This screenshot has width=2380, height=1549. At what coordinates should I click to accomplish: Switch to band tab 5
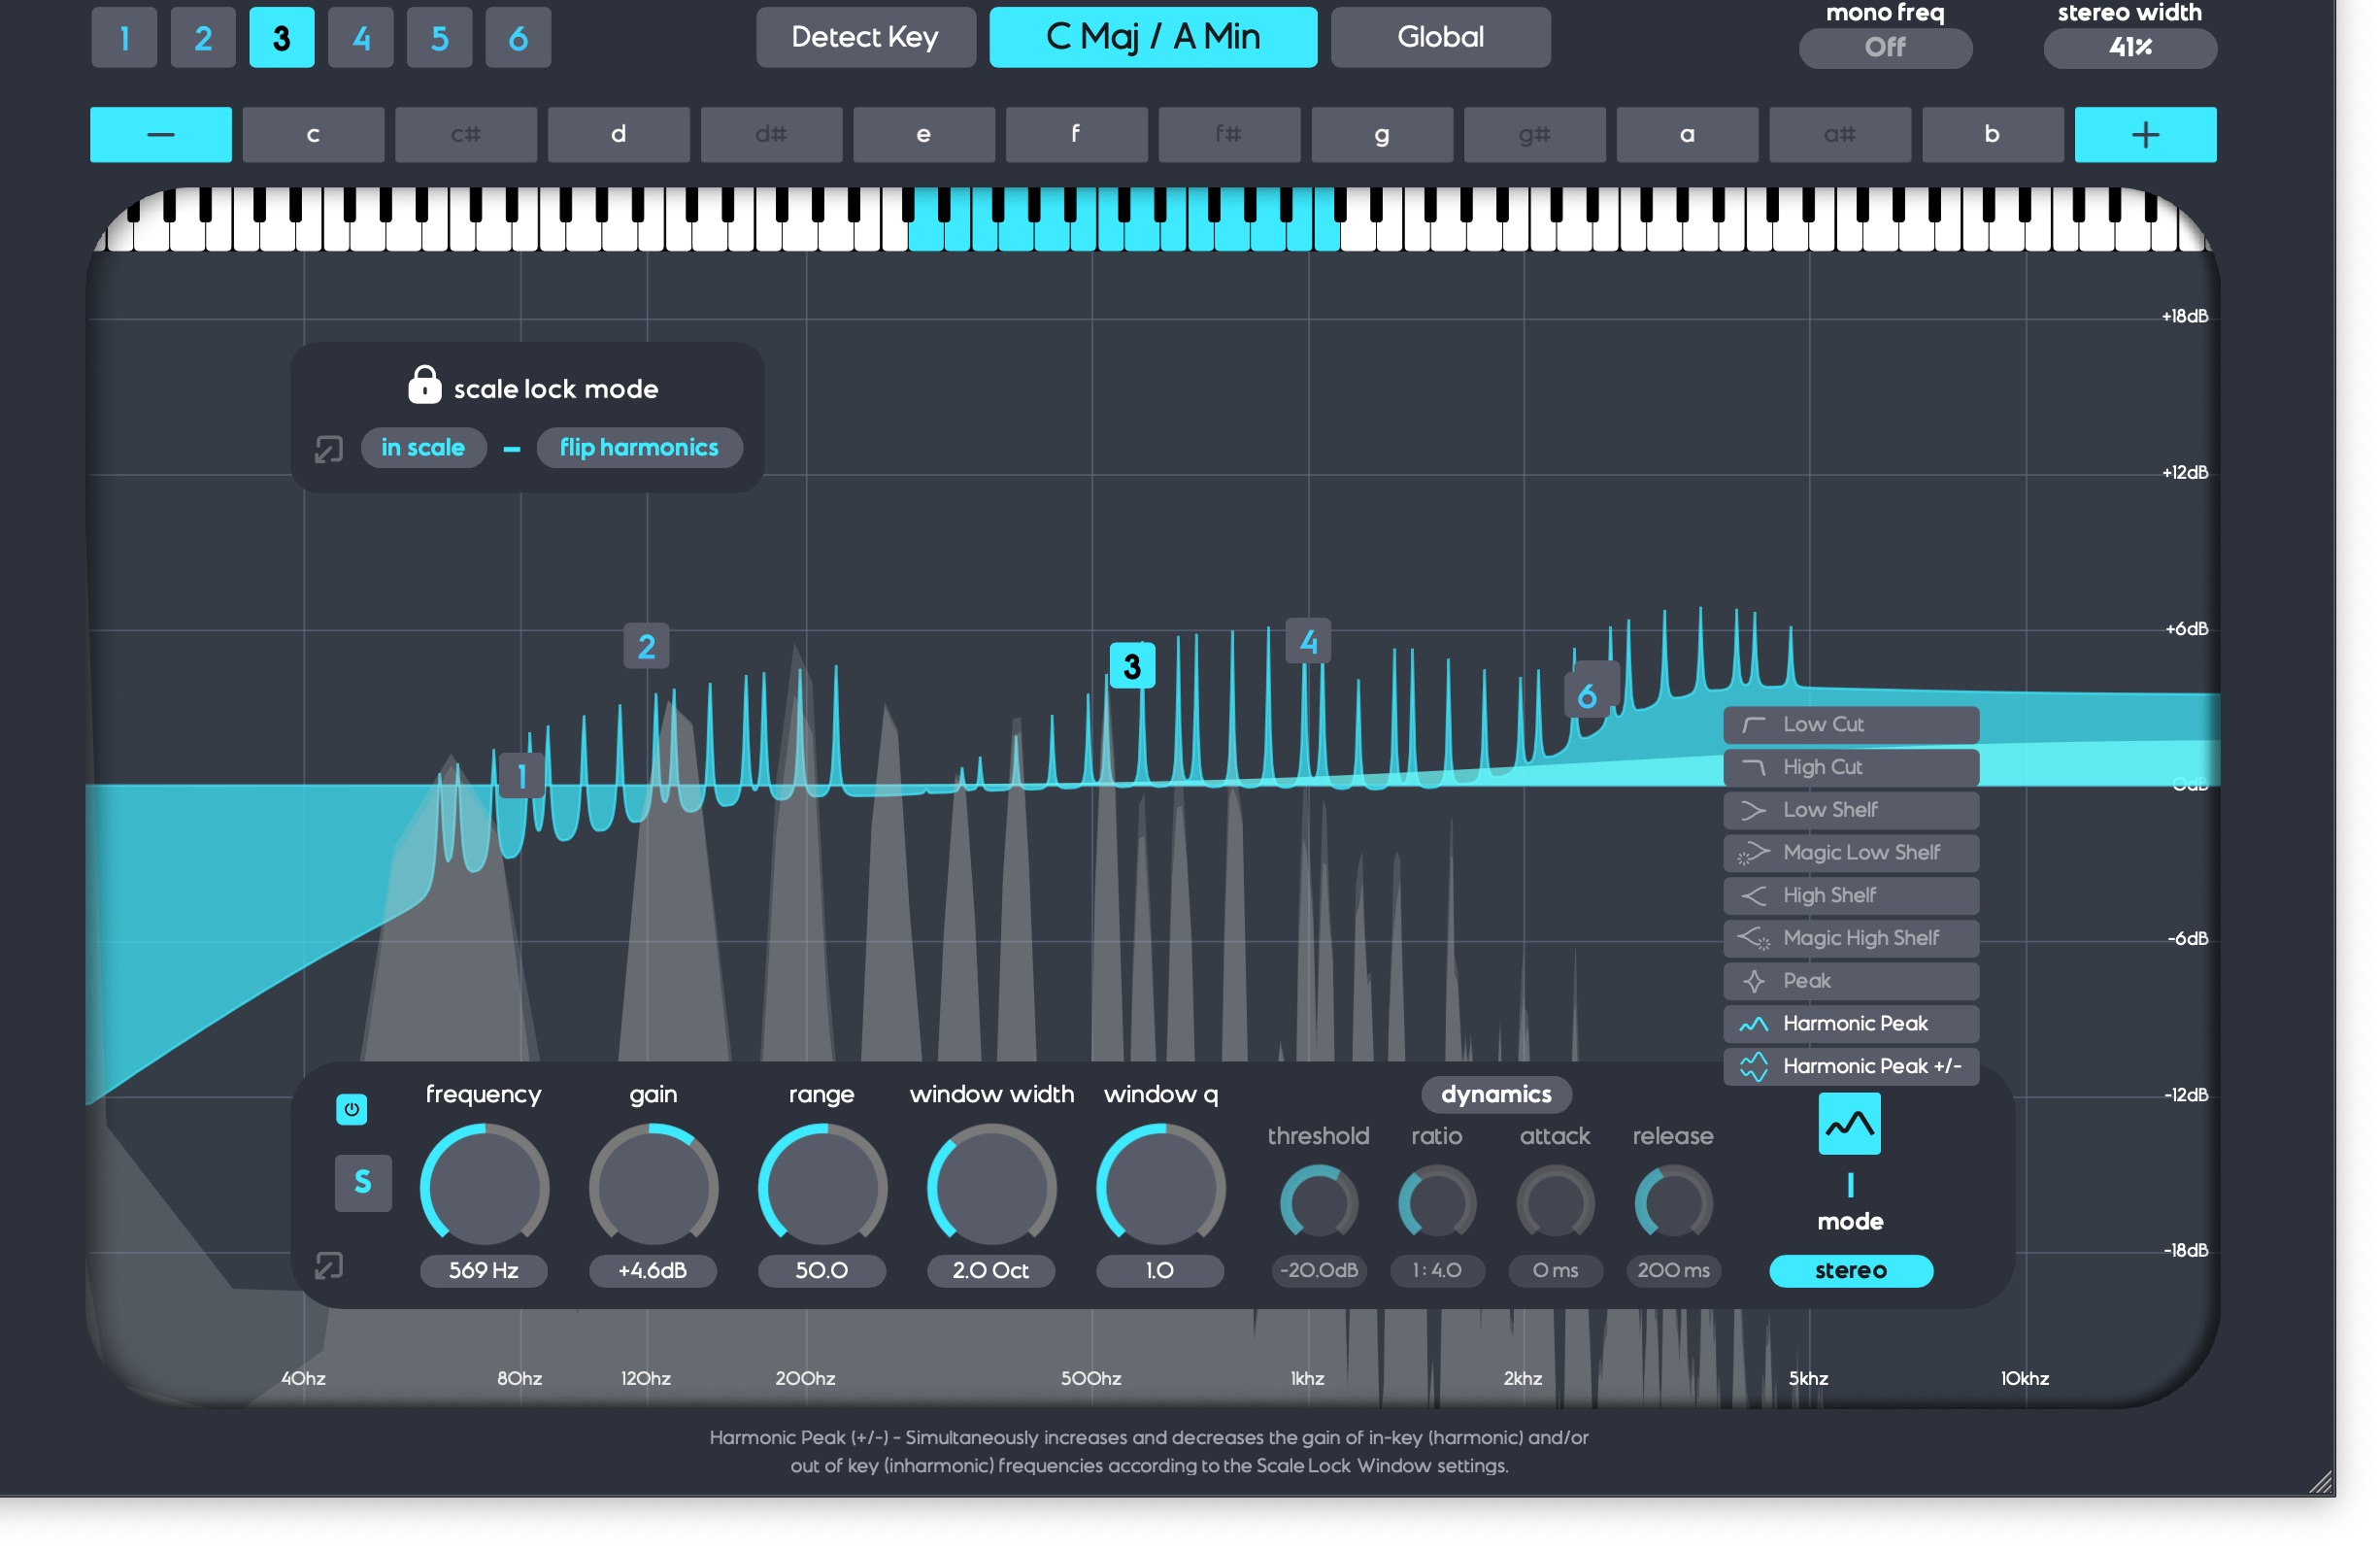(x=439, y=38)
